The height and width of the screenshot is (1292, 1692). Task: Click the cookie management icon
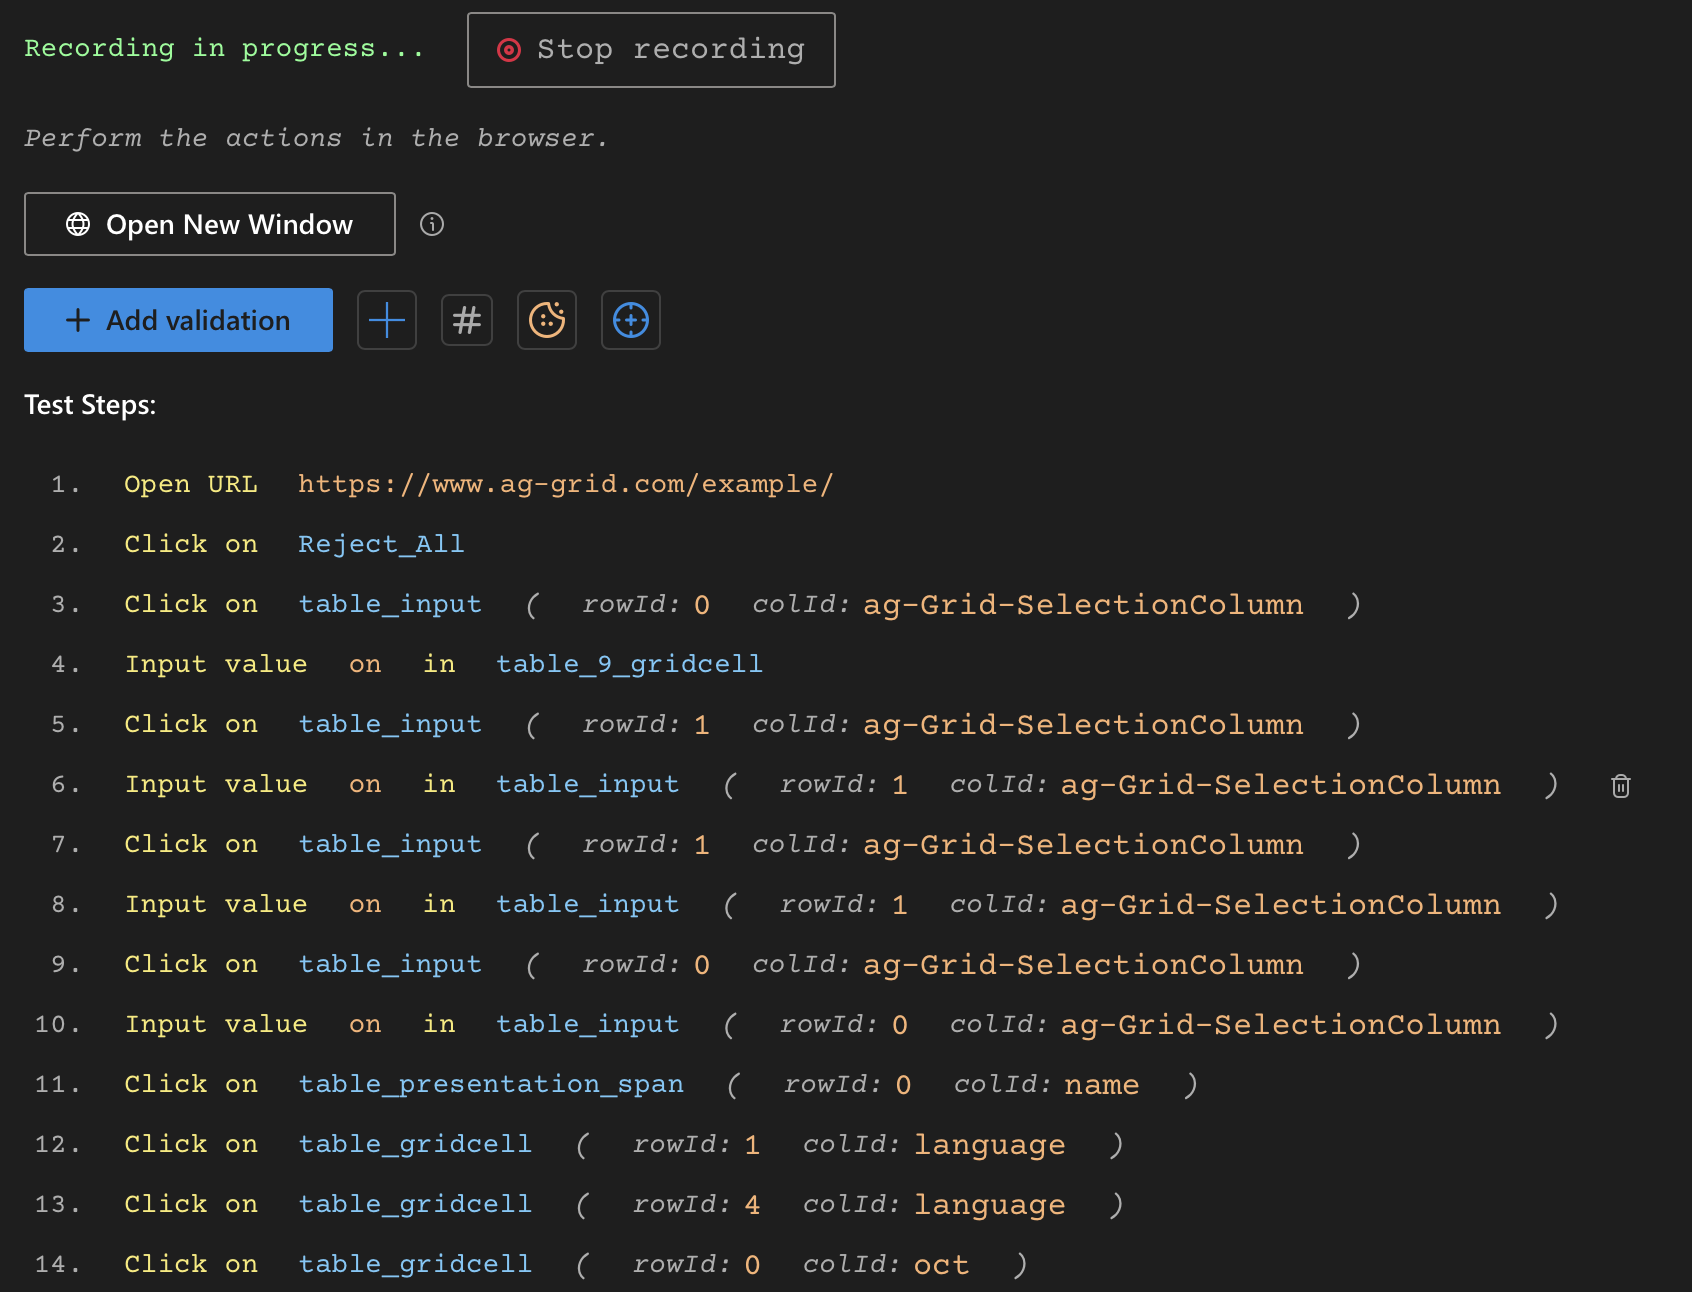coord(547,320)
